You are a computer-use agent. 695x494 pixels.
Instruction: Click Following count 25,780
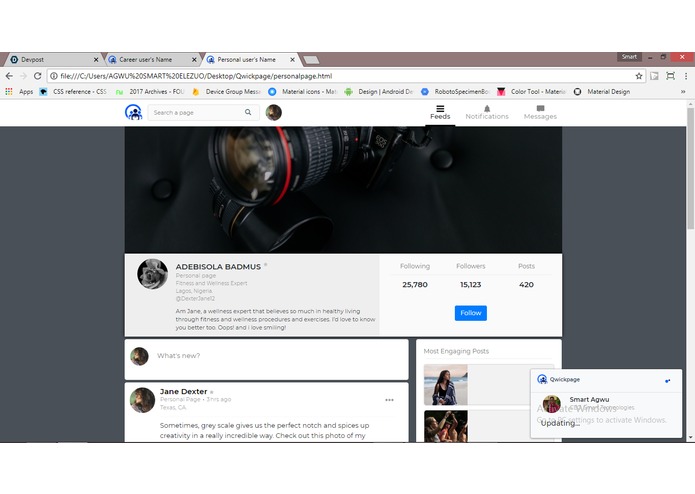click(x=415, y=284)
